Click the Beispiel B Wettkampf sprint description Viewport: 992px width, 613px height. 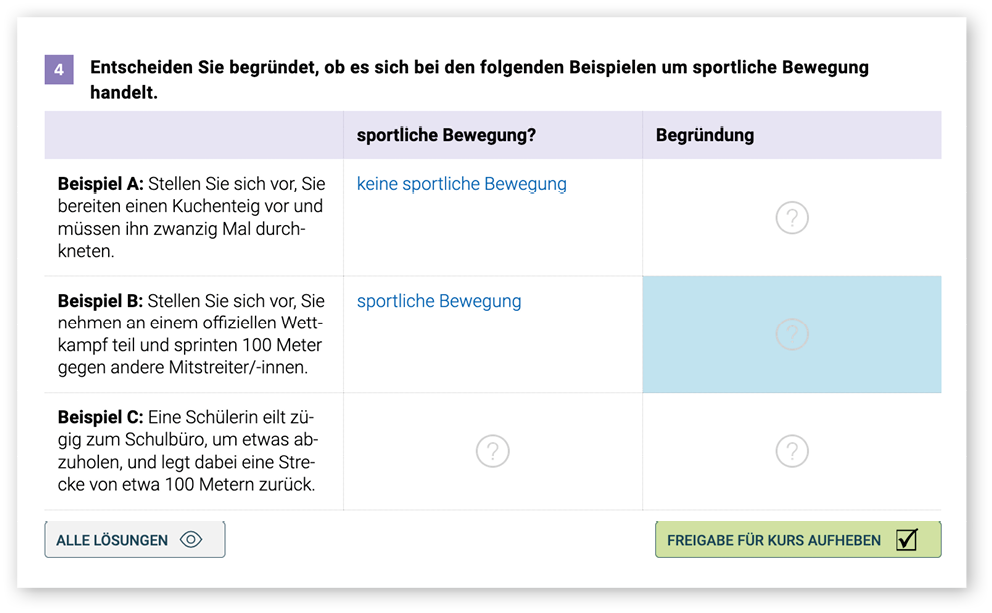pyautogui.click(x=191, y=335)
